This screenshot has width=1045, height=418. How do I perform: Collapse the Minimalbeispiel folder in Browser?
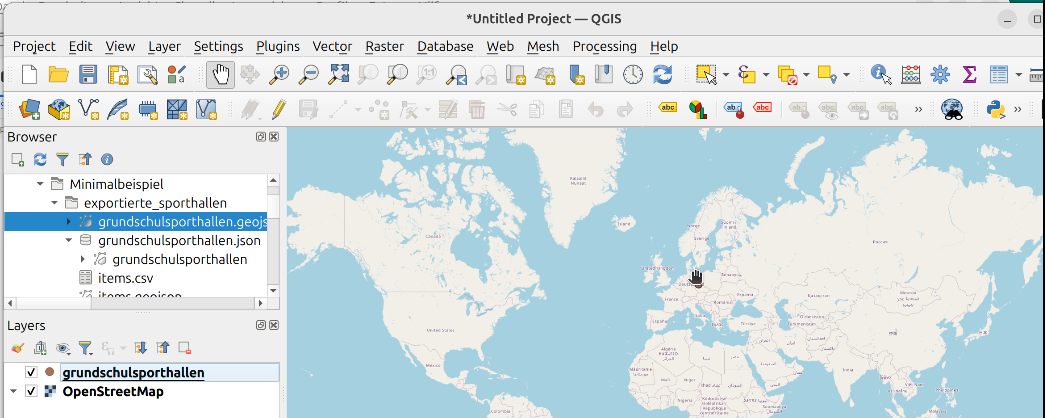pos(41,184)
